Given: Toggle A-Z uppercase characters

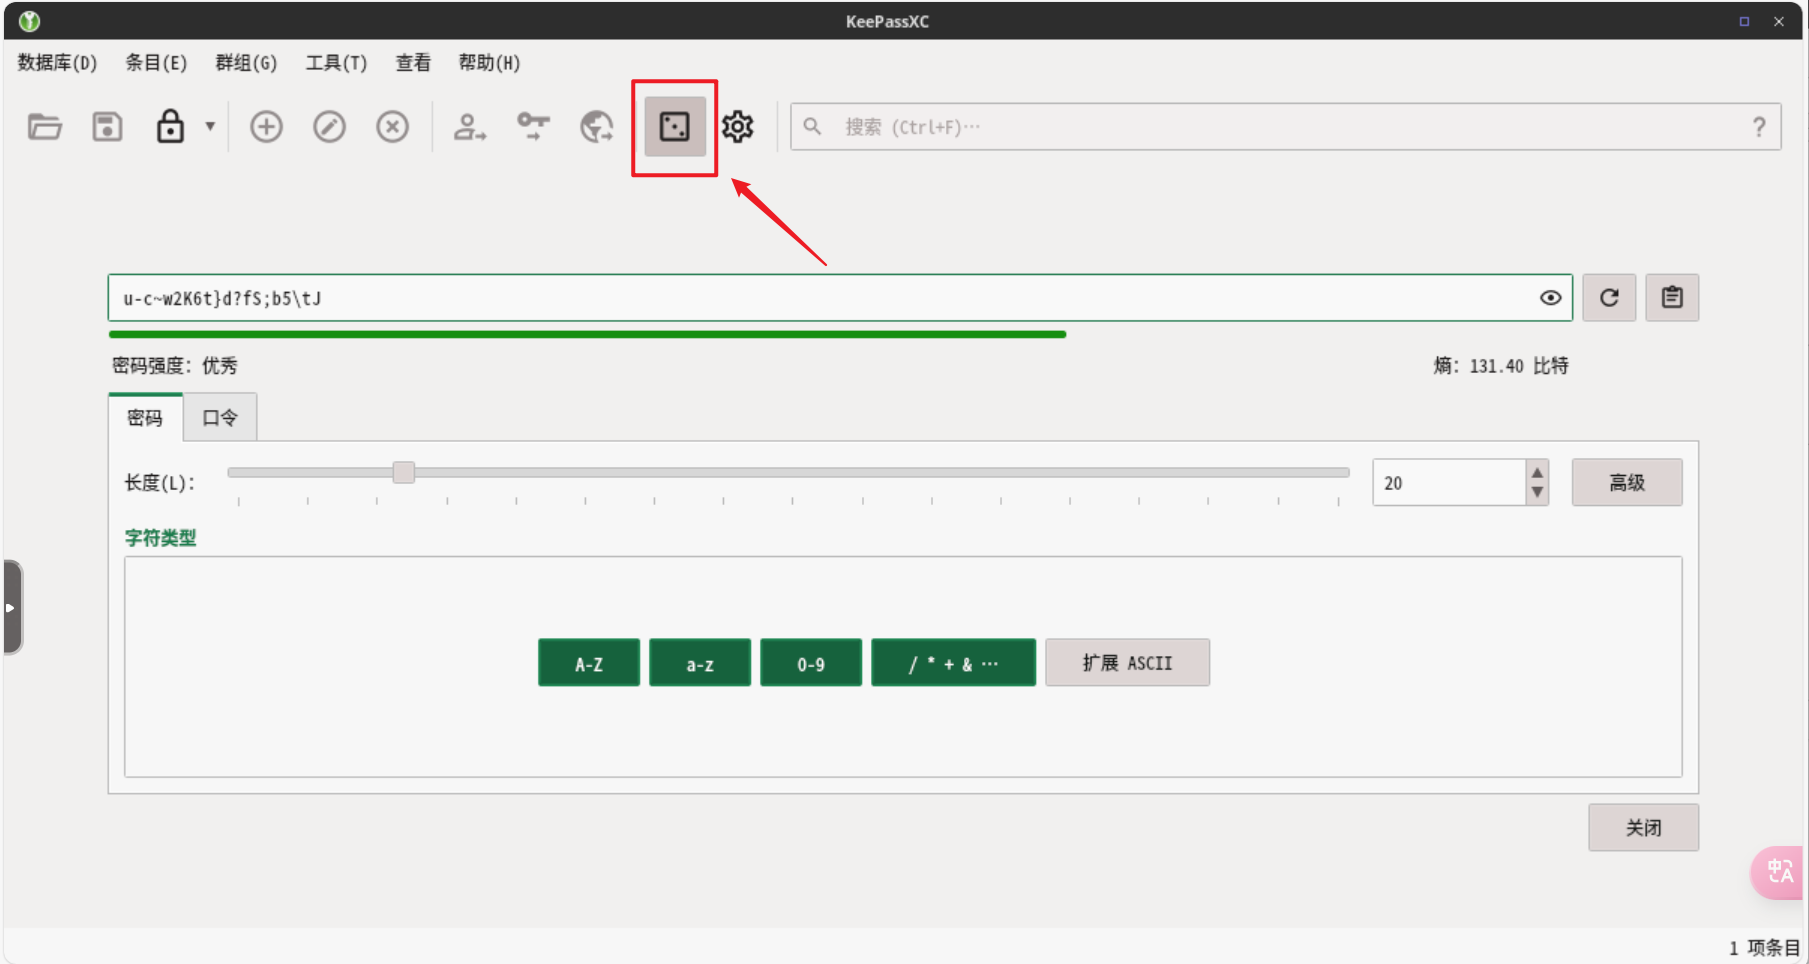Looking at the screenshot, I should [x=589, y=663].
